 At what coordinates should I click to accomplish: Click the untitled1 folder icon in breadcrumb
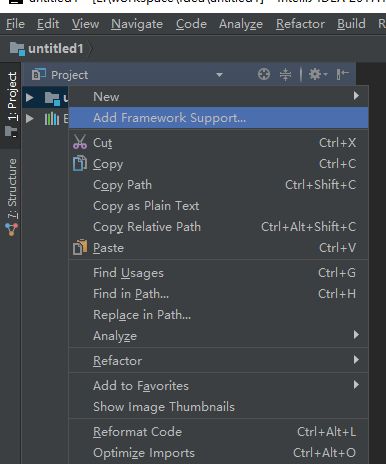17,49
